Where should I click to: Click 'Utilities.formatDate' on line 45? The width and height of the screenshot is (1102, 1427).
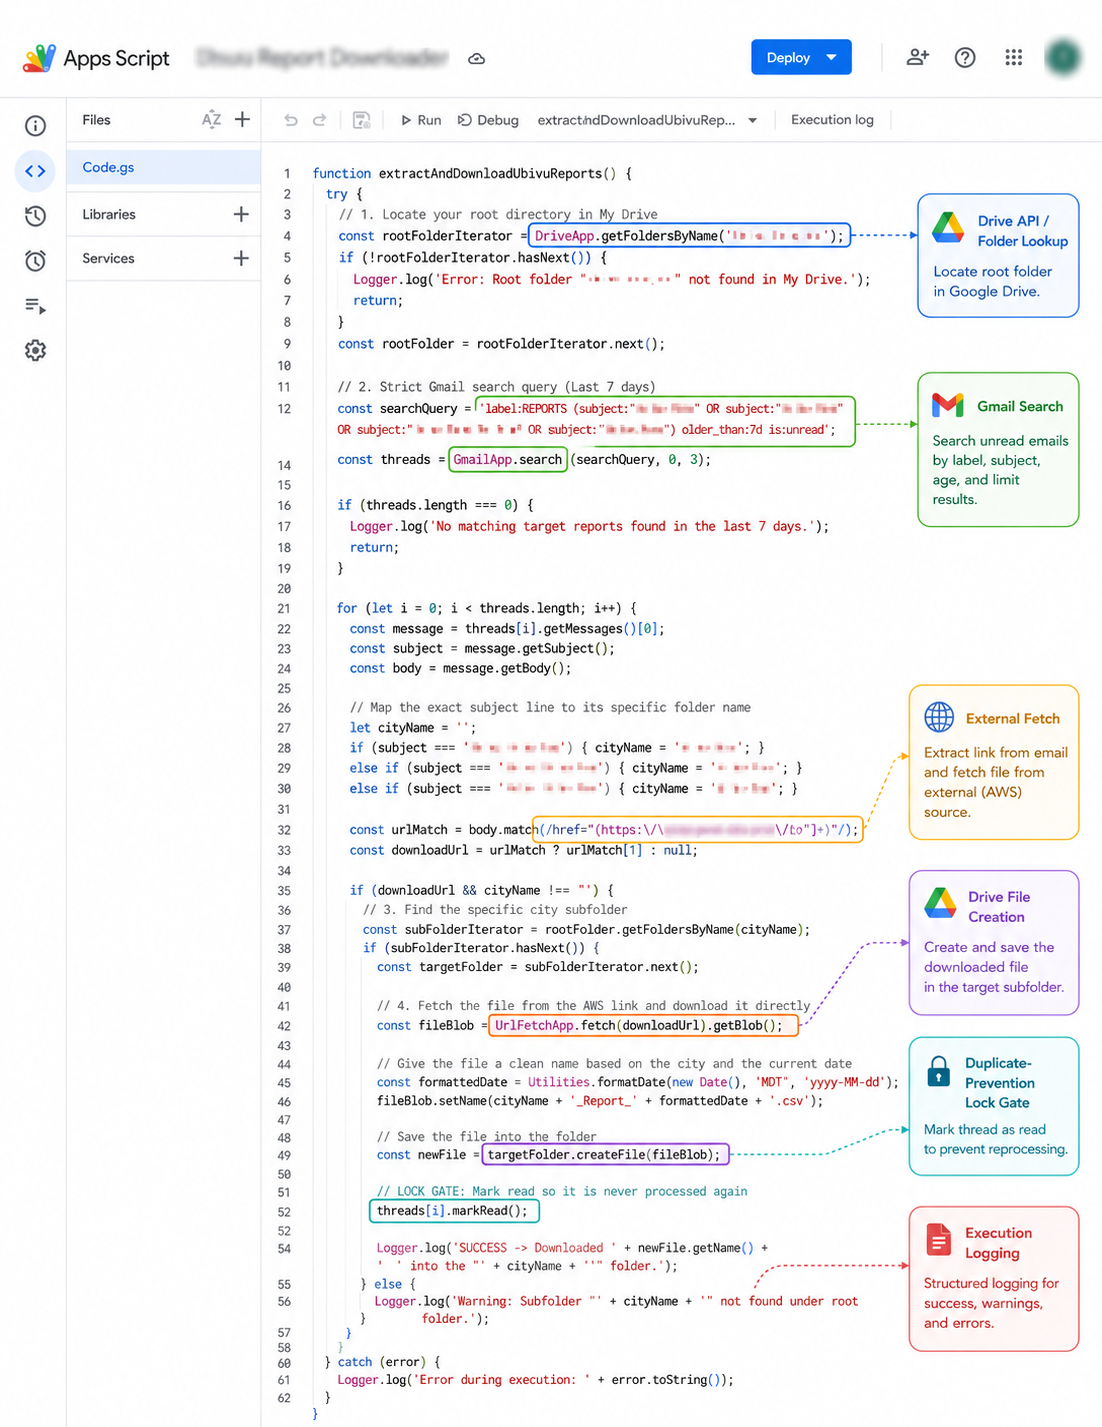(x=597, y=1082)
